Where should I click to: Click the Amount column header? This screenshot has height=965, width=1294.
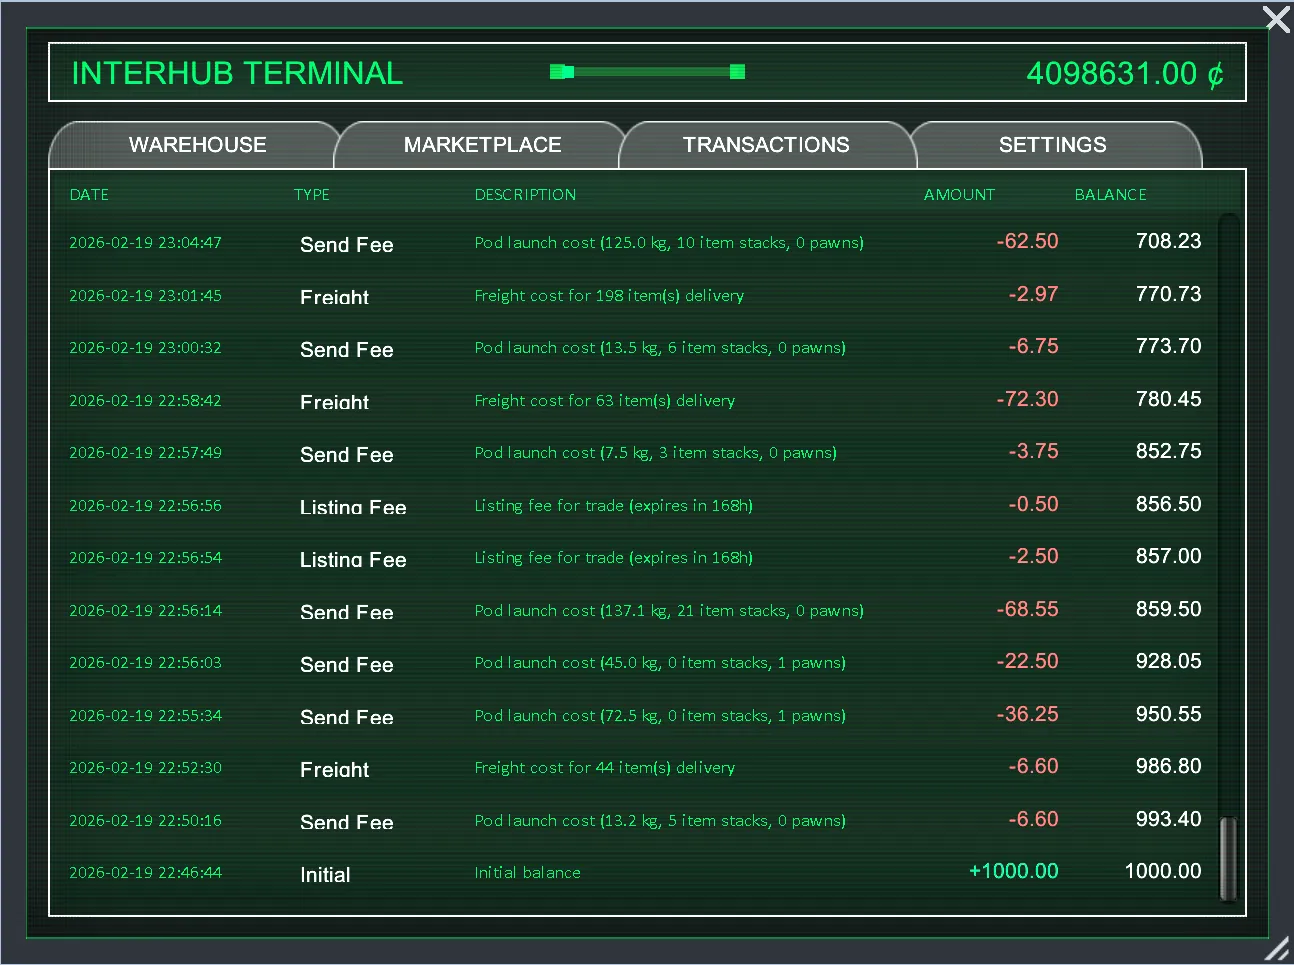(958, 195)
